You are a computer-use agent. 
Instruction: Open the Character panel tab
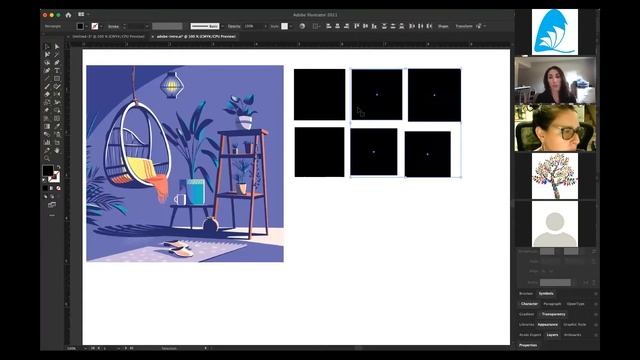(x=529, y=304)
